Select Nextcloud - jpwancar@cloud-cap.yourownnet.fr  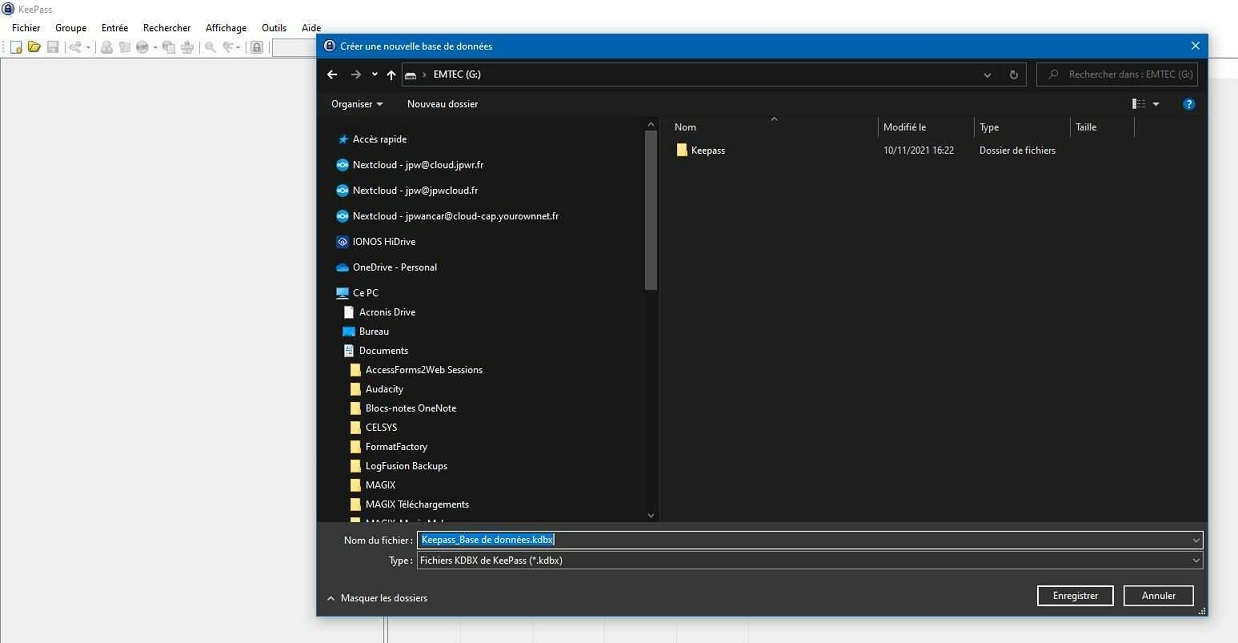tap(455, 216)
